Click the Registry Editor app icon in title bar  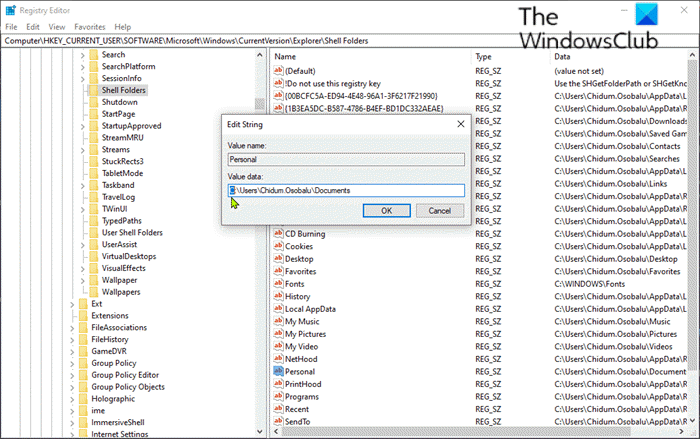click(x=10, y=10)
